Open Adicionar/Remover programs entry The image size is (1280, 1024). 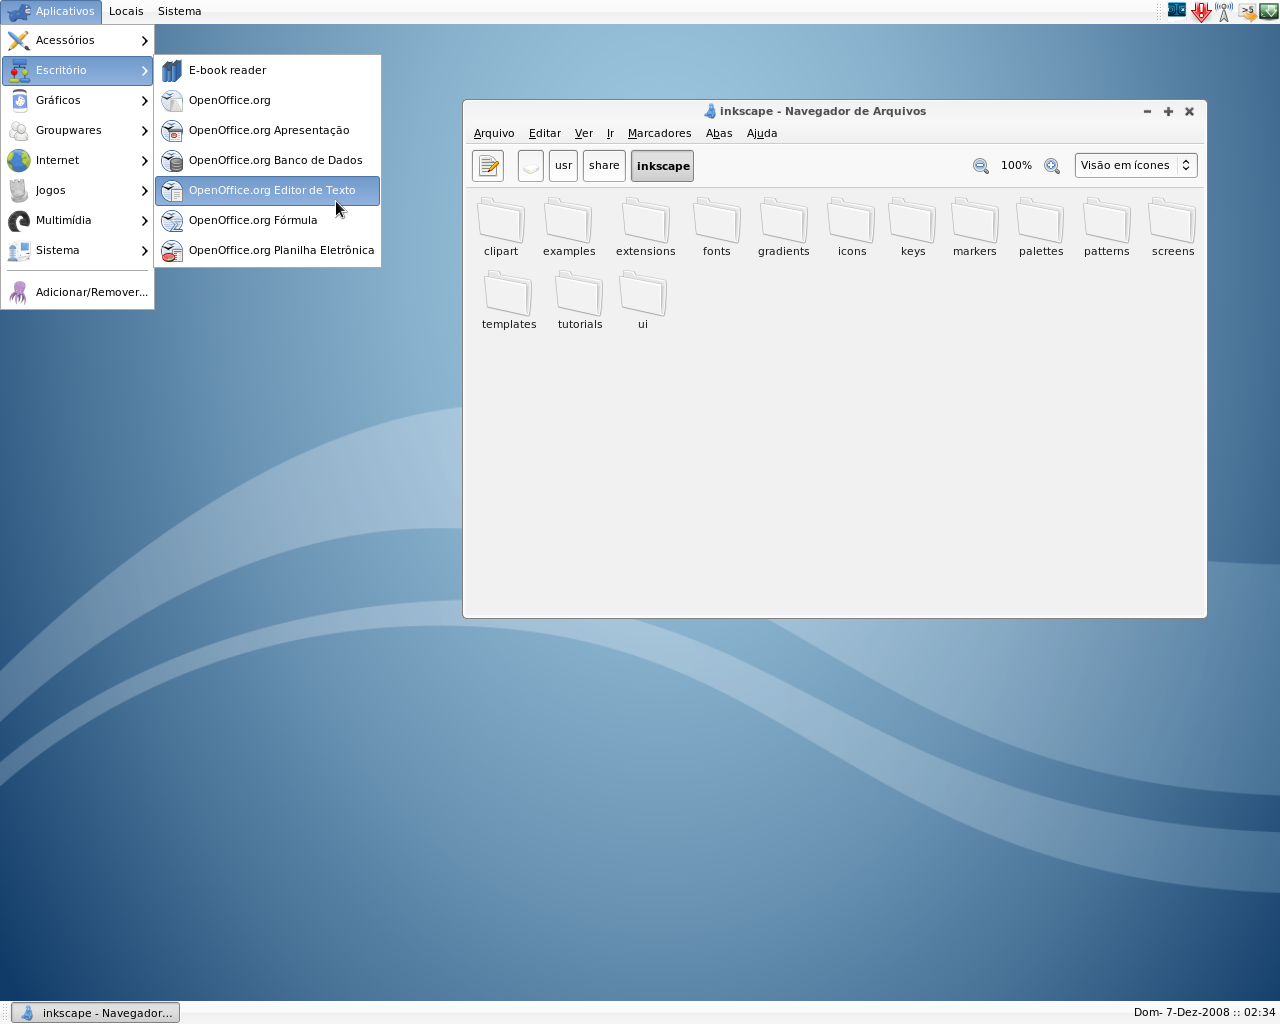pyautogui.click(x=78, y=292)
